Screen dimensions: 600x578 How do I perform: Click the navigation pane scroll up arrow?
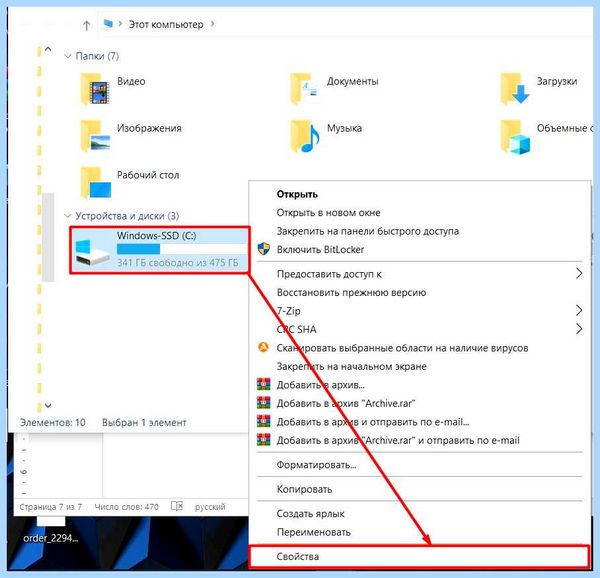[x=48, y=49]
